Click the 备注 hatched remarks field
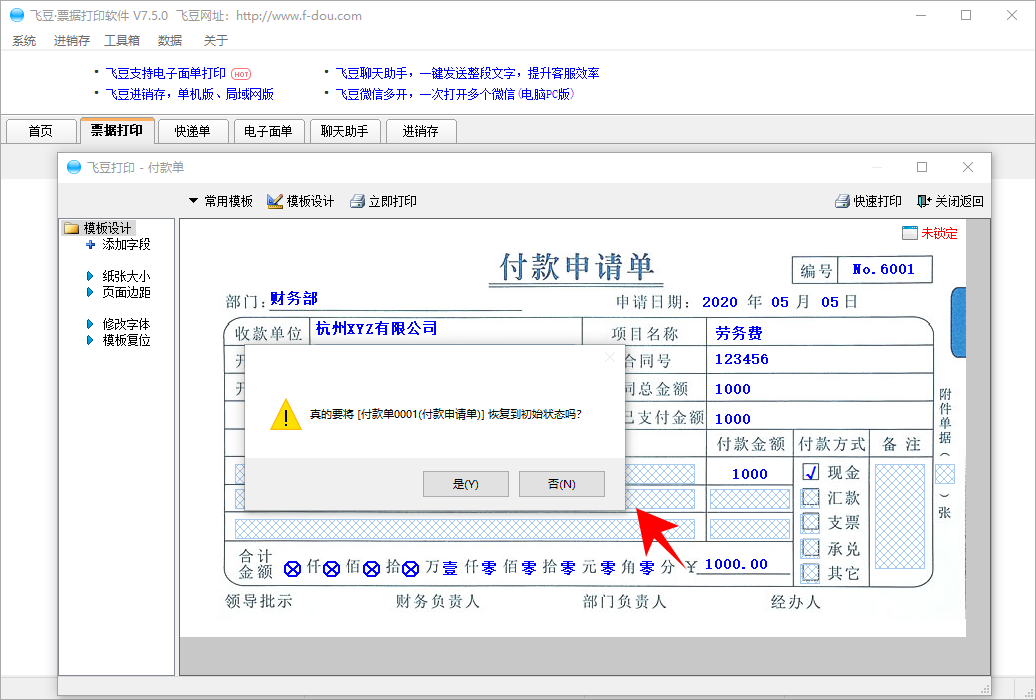This screenshot has width=1036, height=700. 900,516
